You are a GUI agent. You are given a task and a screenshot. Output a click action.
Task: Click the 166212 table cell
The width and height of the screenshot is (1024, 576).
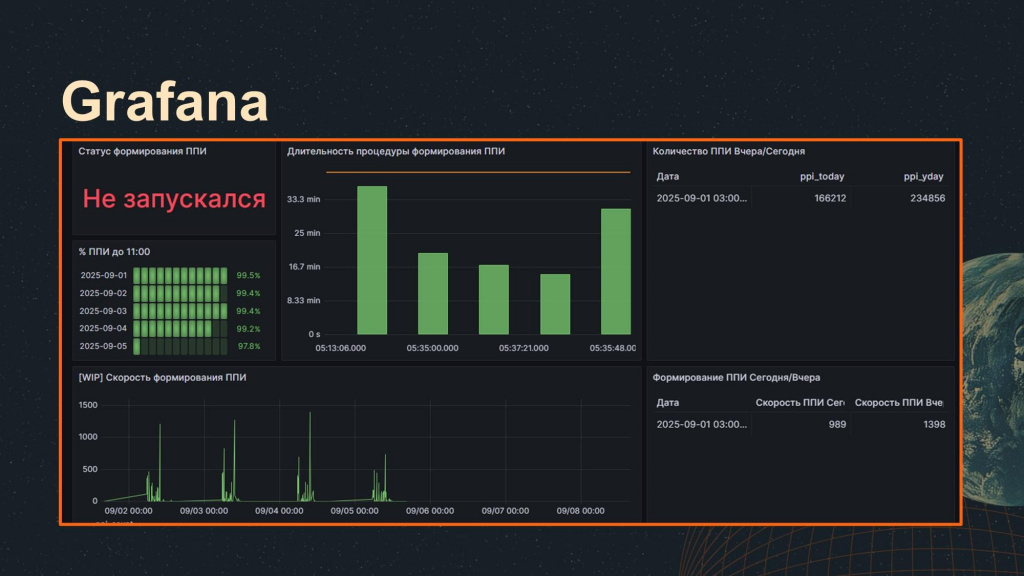830,198
